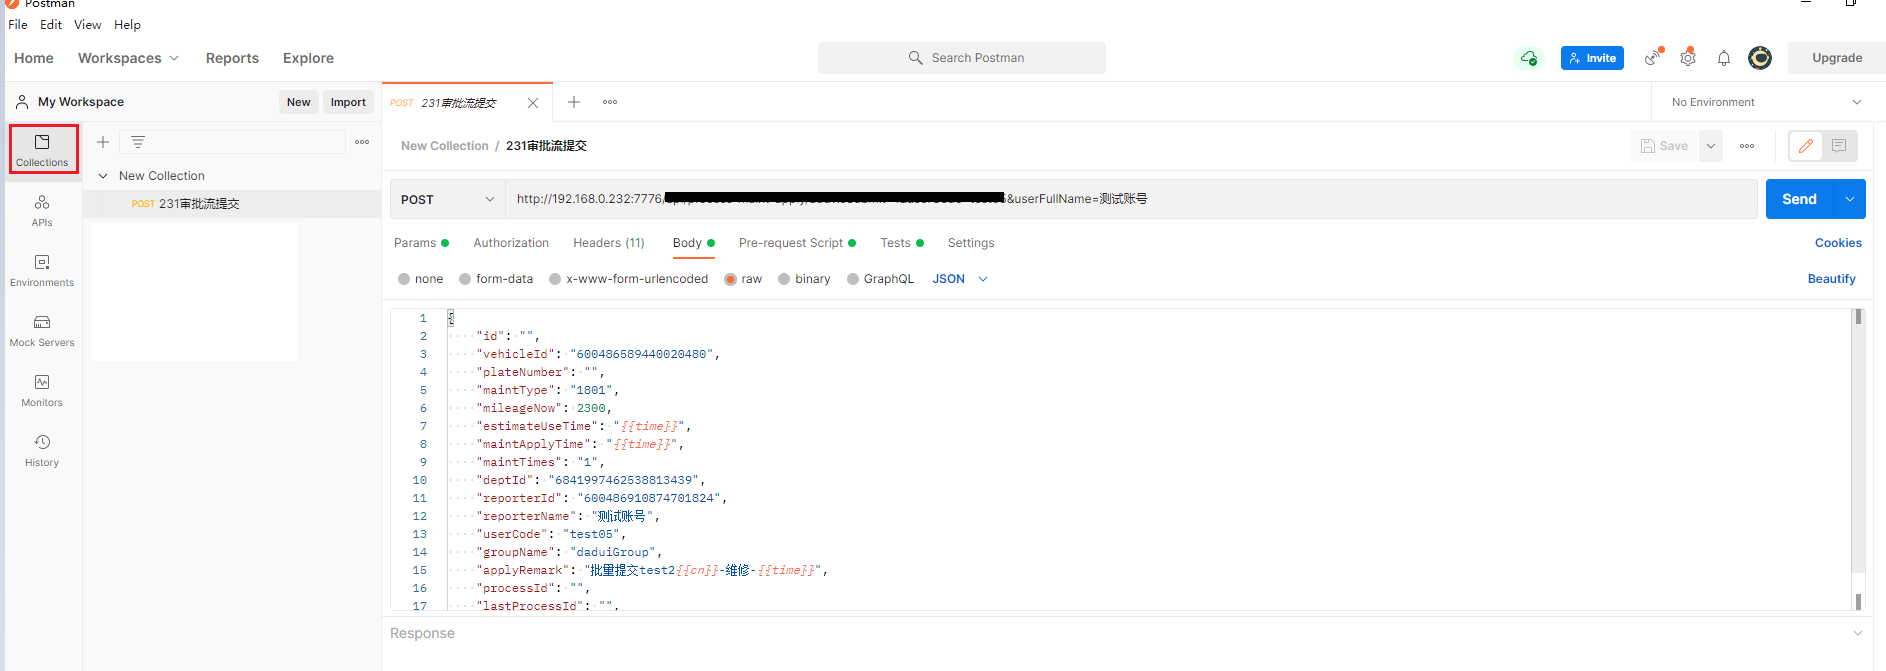Screen dimensions: 1886x671
Task: Click the Import button
Action: point(348,102)
